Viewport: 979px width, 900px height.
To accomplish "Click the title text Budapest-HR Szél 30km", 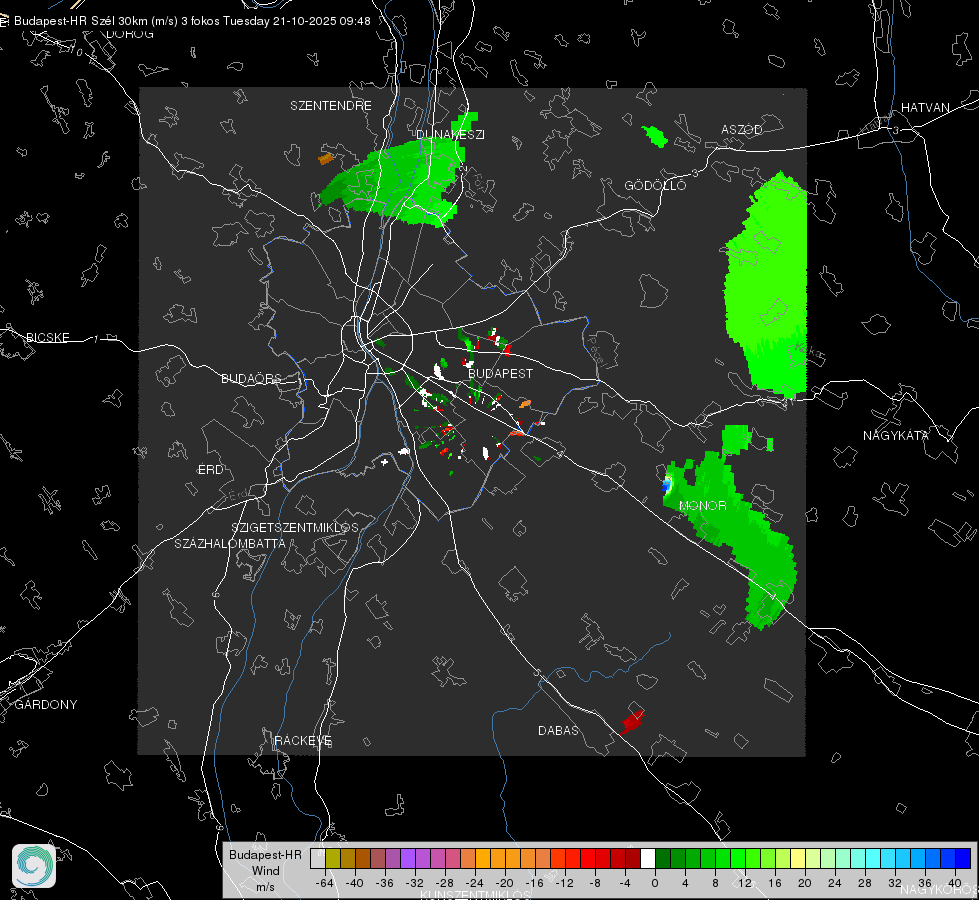I will (81, 21).
